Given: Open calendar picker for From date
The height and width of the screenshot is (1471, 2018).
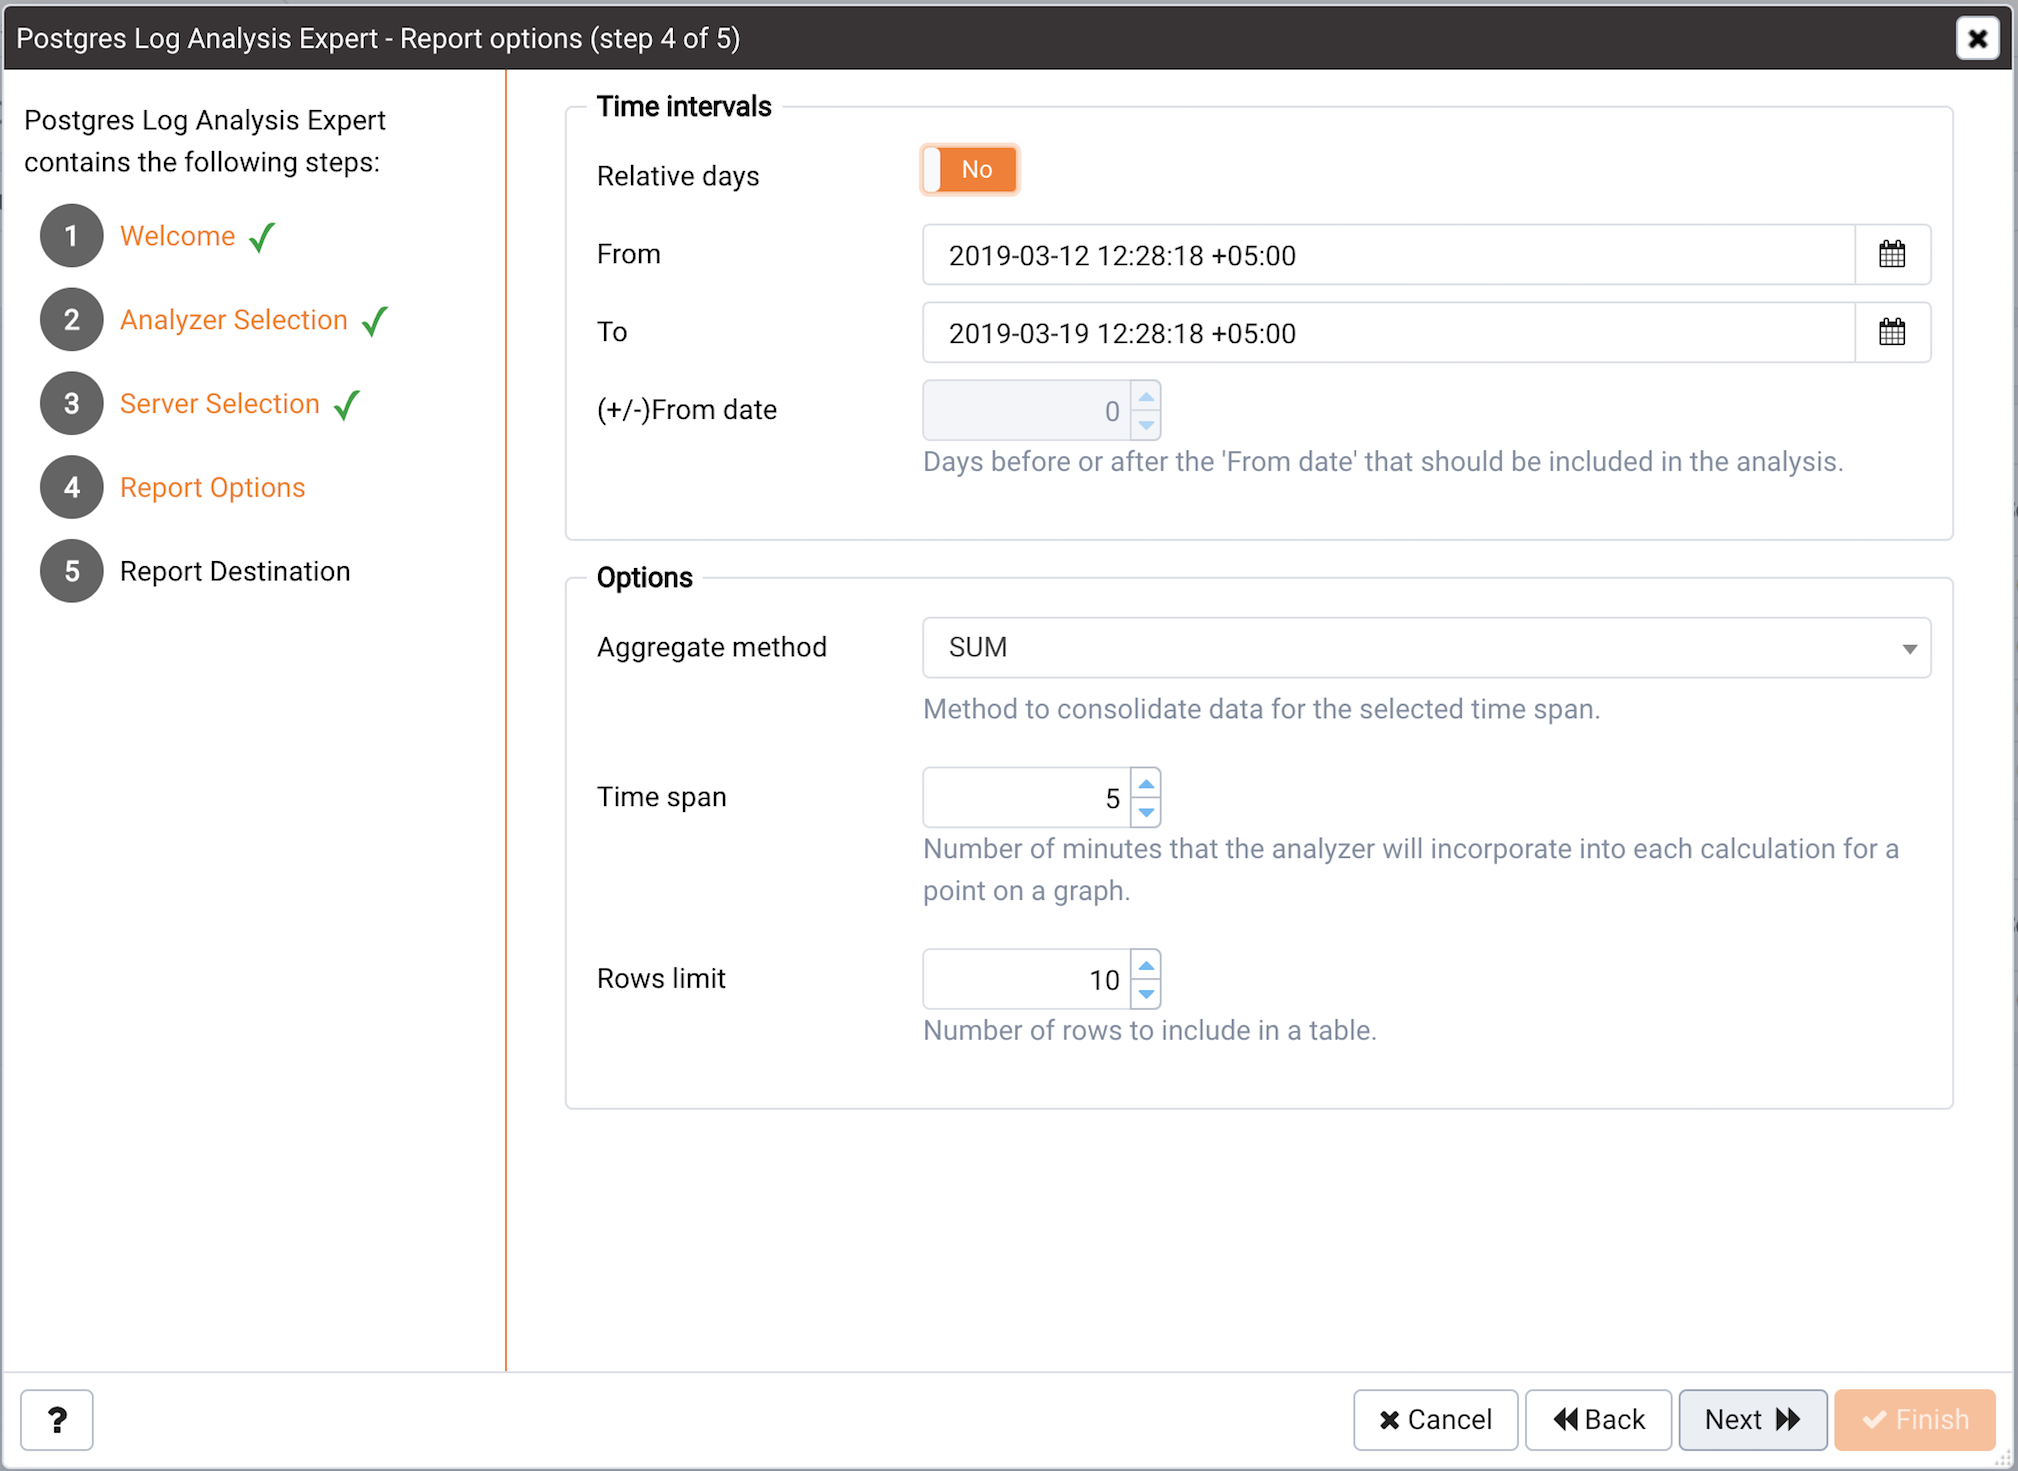Looking at the screenshot, I should coord(1892,255).
